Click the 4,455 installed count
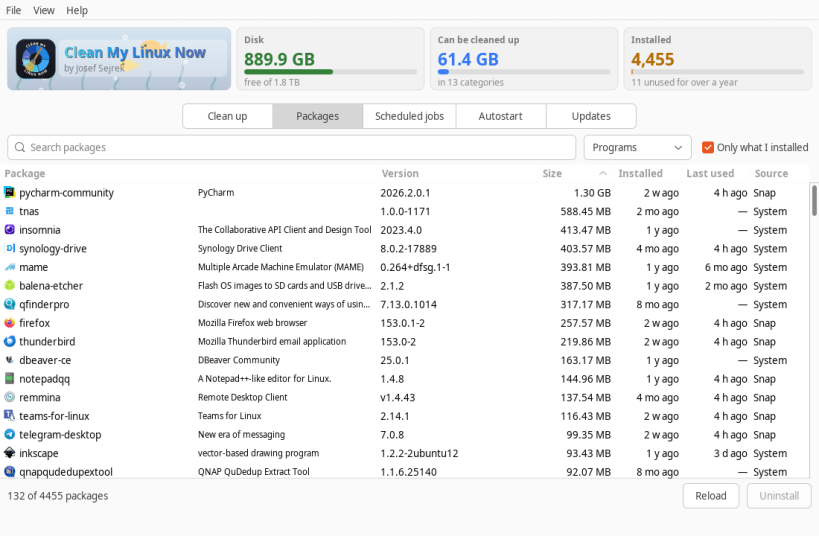Viewport: 819px width, 536px height. [652, 59]
